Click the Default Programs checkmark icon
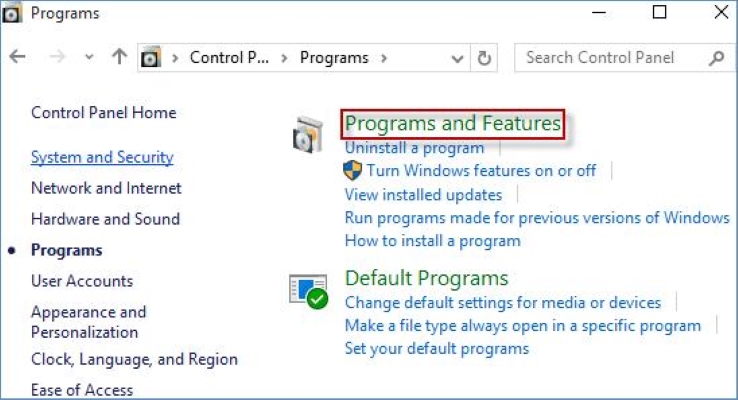This screenshot has width=738, height=400. click(x=307, y=290)
